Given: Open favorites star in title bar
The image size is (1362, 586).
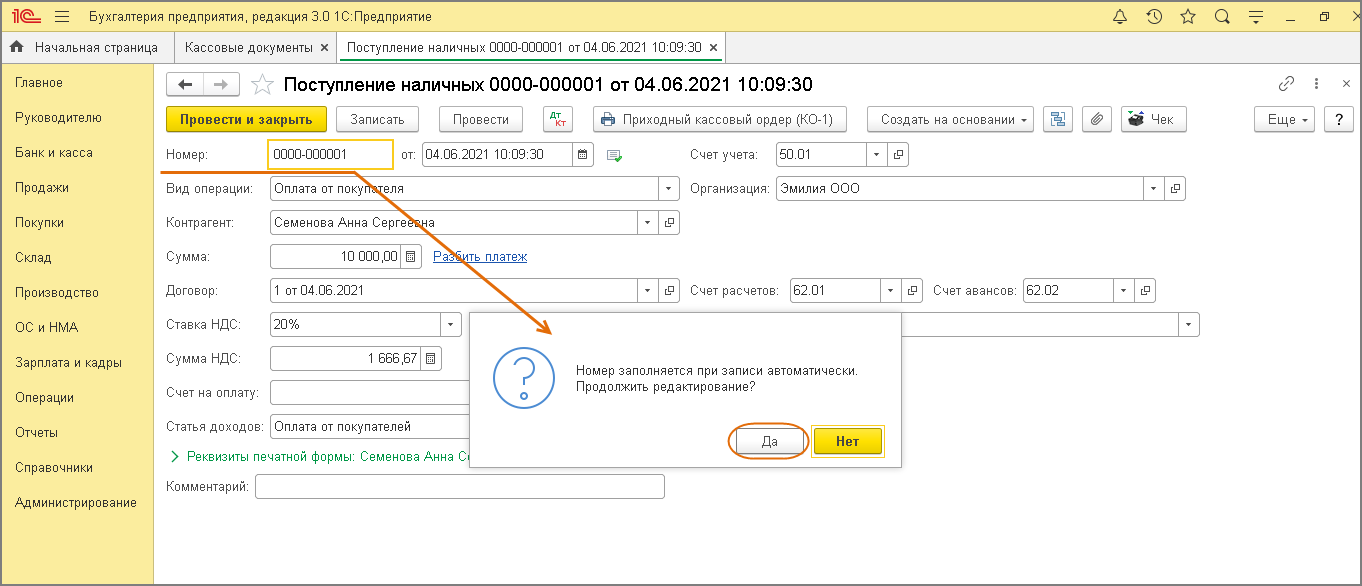Looking at the screenshot, I should (1187, 17).
